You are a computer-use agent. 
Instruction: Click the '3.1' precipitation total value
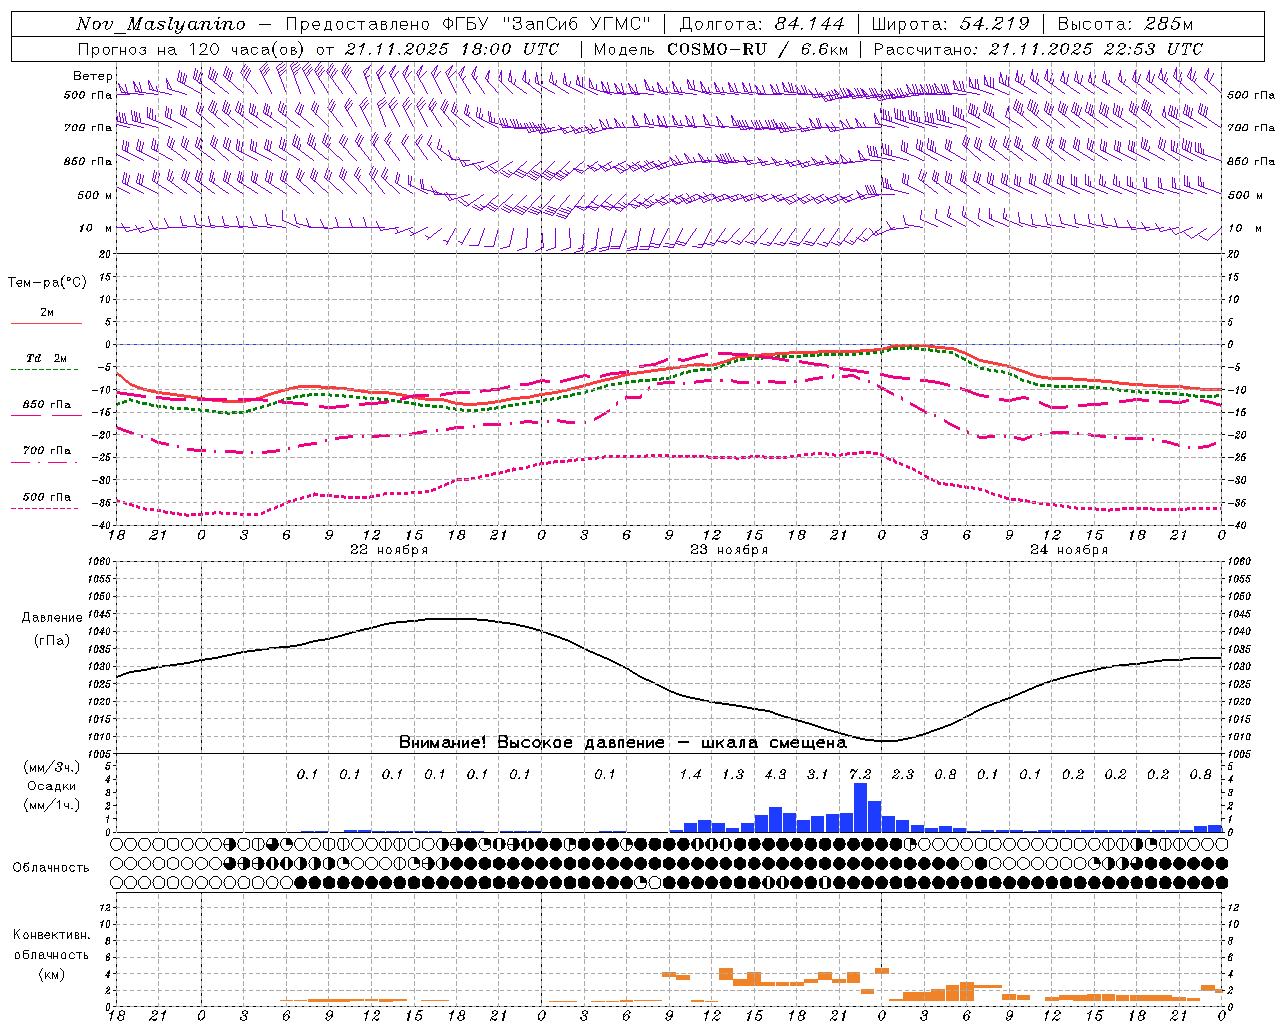click(818, 775)
